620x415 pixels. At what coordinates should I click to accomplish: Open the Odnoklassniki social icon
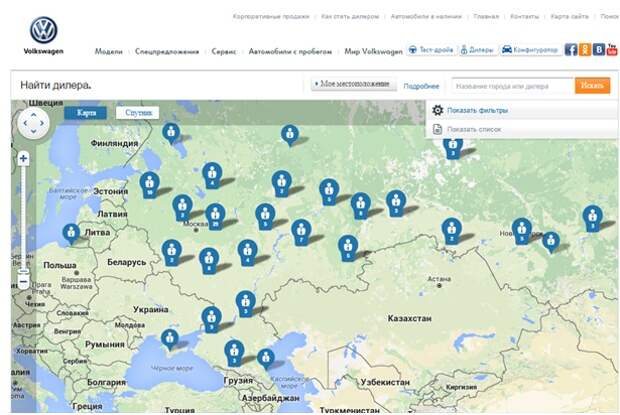click(x=585, y=49)
